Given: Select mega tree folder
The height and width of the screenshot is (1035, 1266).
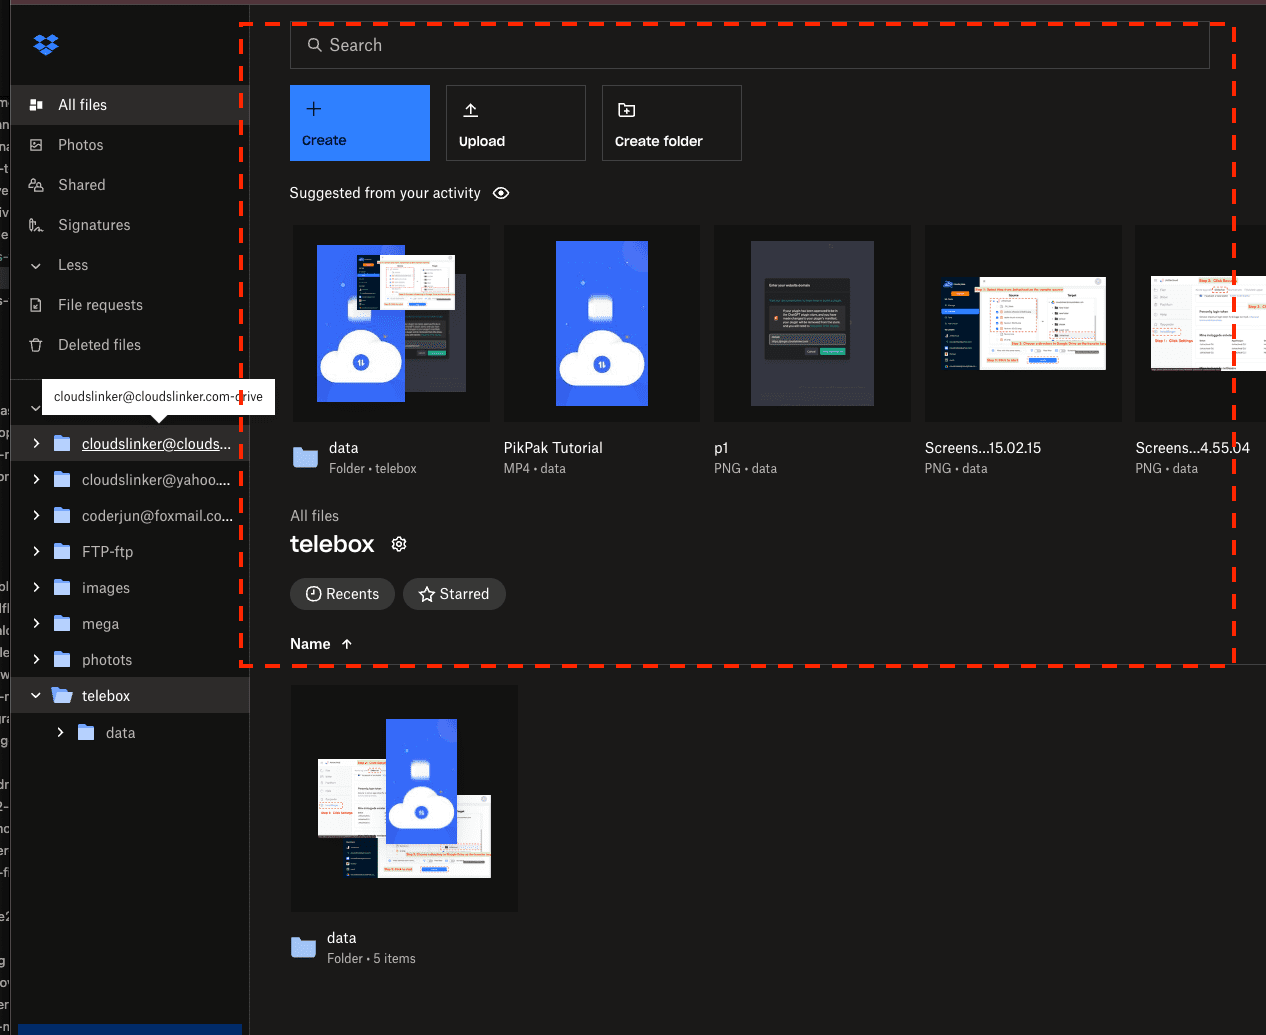Looking at the screenshot, I should pos(100,624).
